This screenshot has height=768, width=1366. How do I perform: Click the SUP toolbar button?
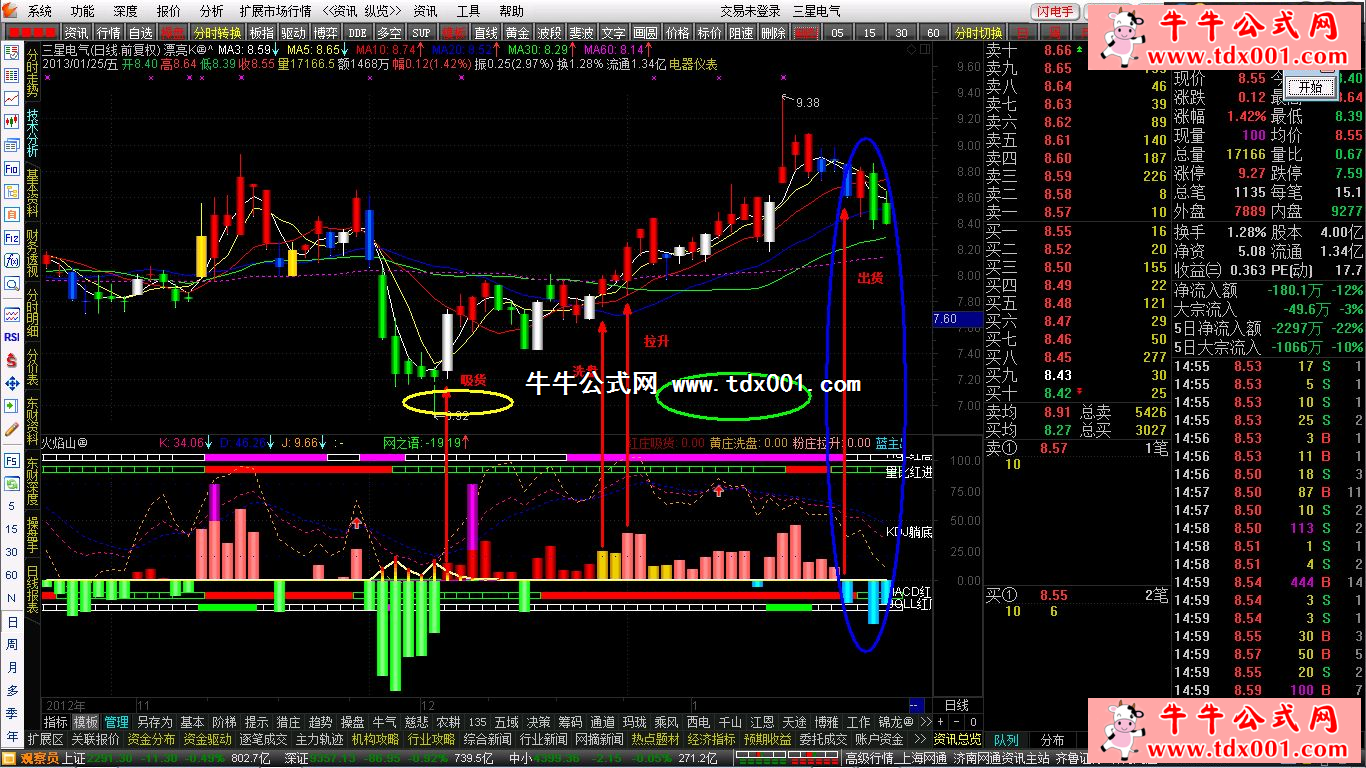point(421,33)
